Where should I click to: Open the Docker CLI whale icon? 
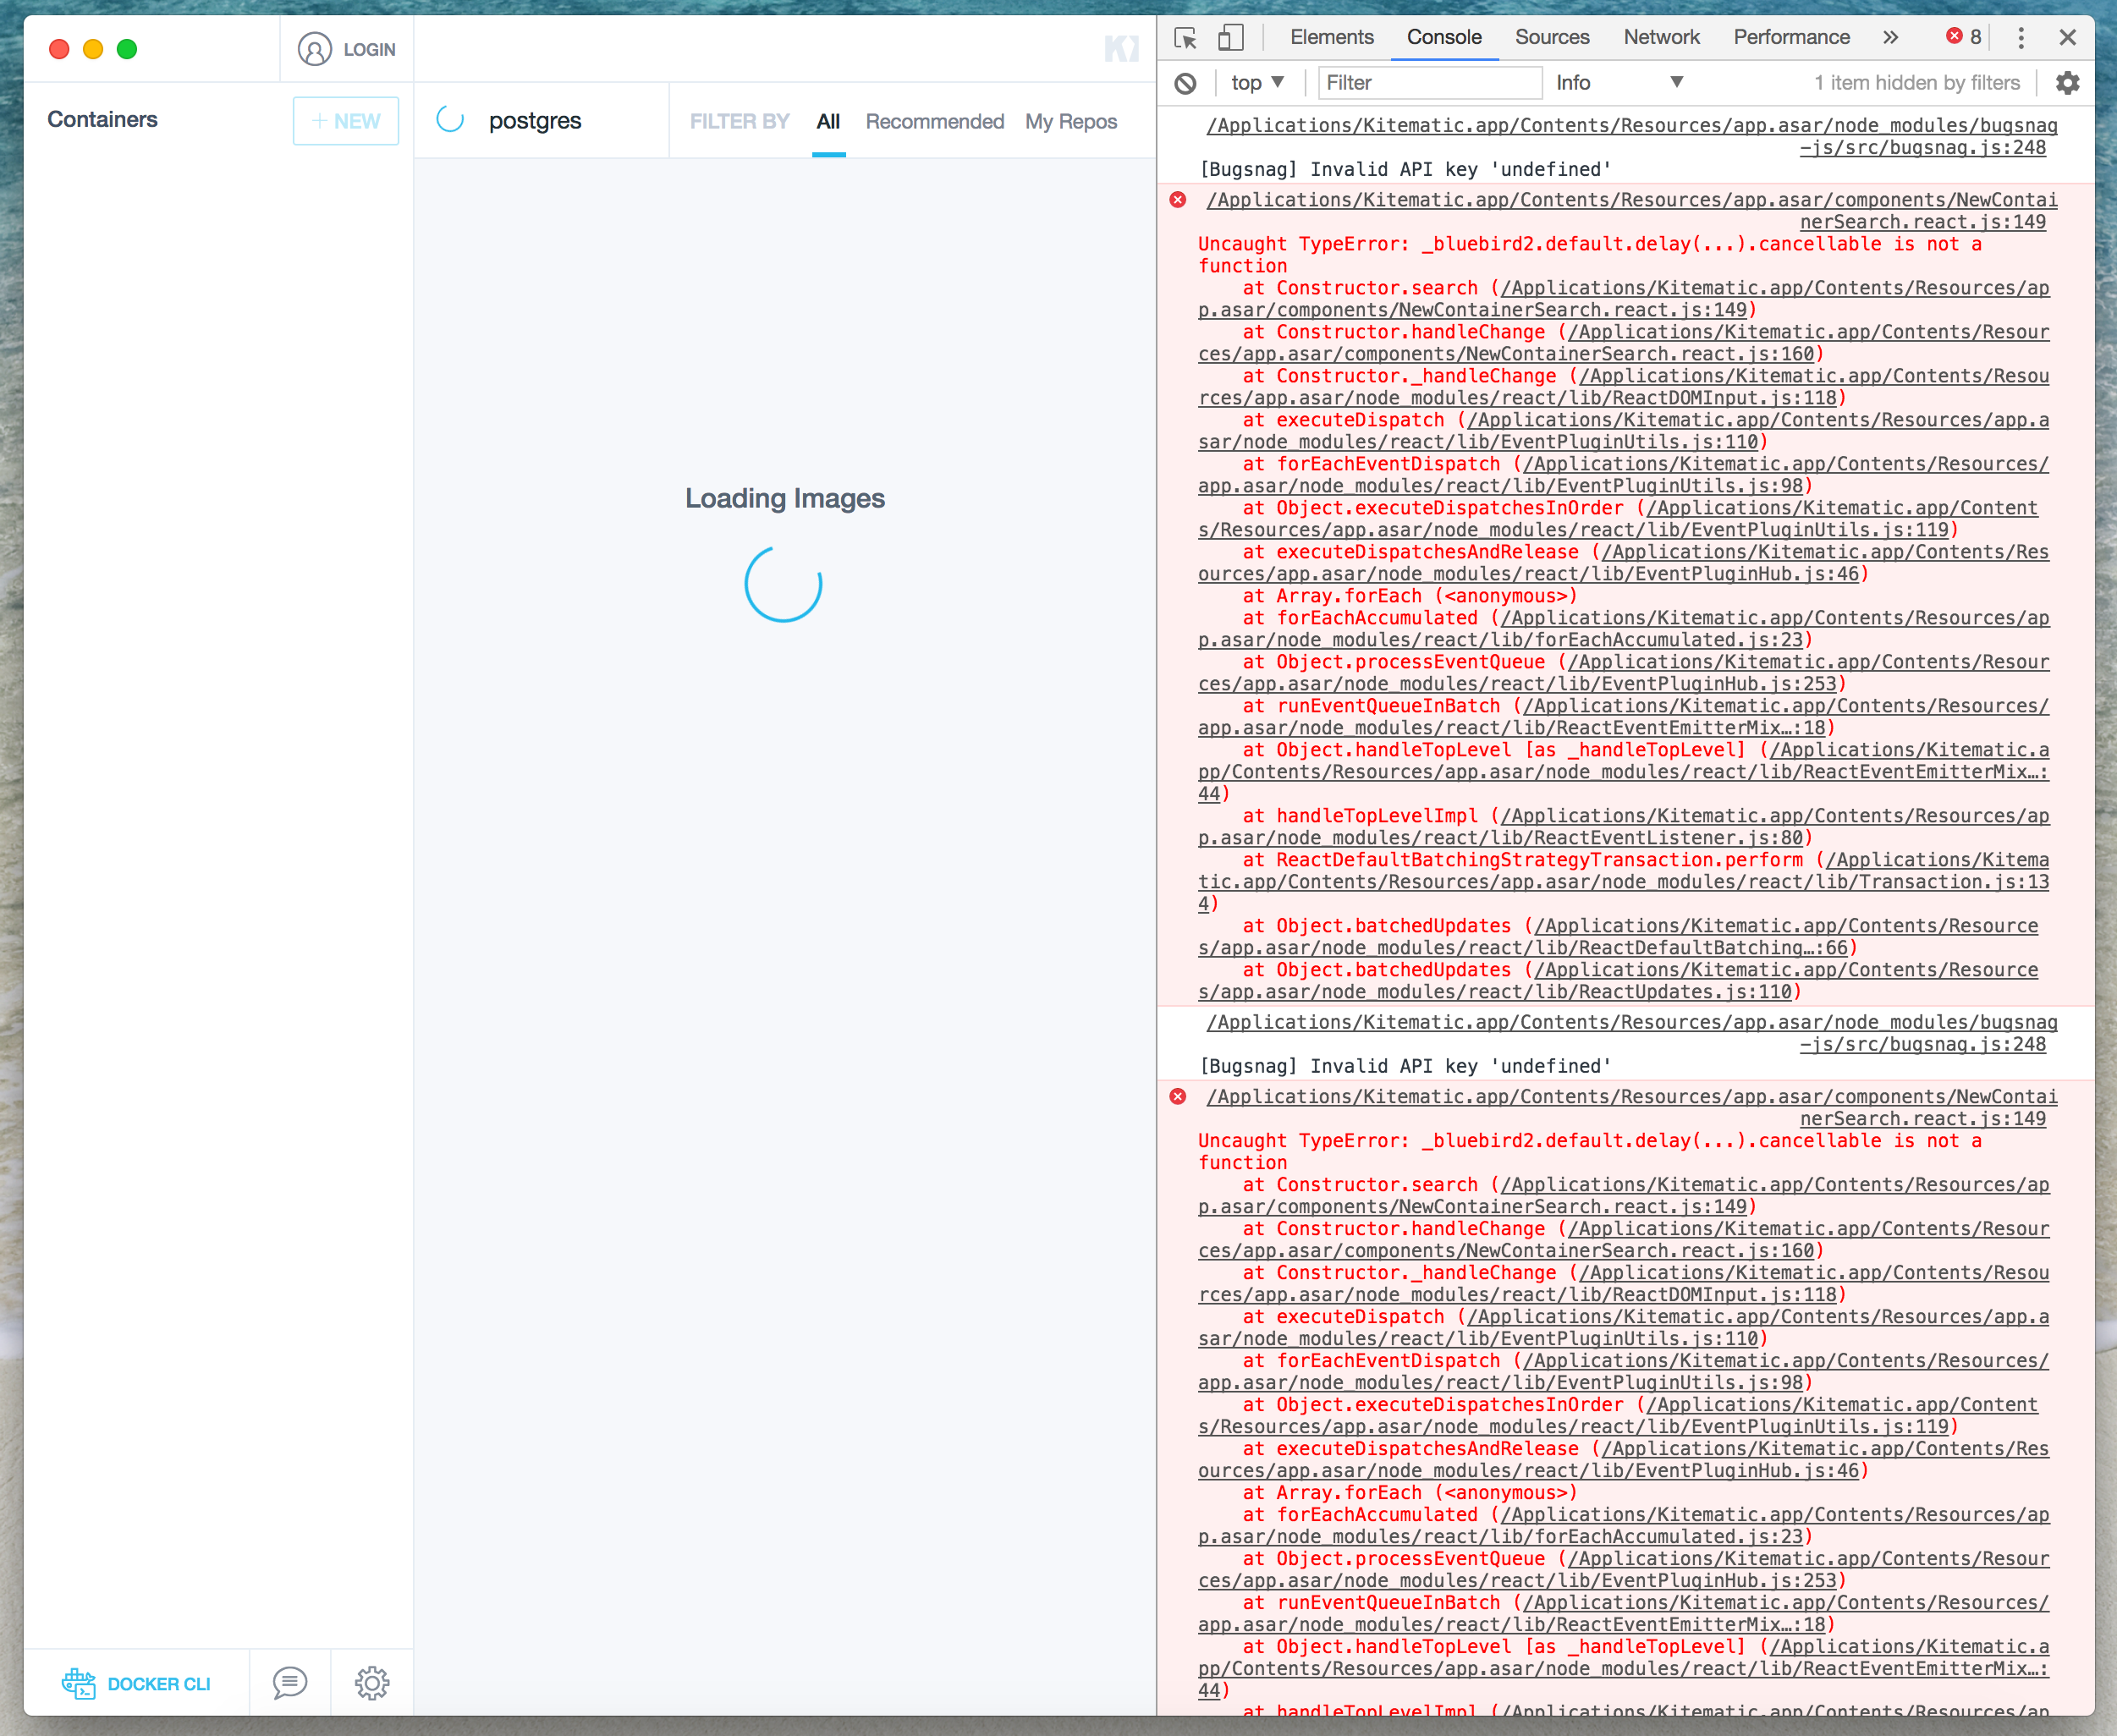pyautogui.click(x=79, y=1683)
